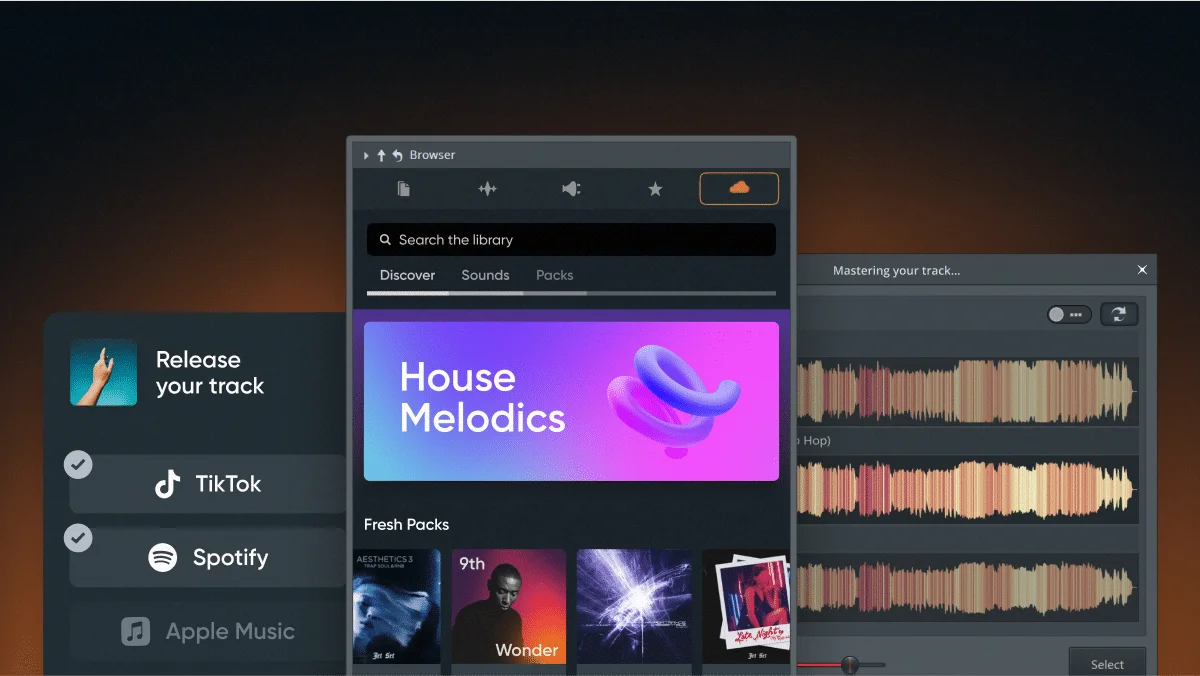Screen dimensions: 1200x676
Task: Toggle the switch in mastering window
Action: [x=1069, y=314]
